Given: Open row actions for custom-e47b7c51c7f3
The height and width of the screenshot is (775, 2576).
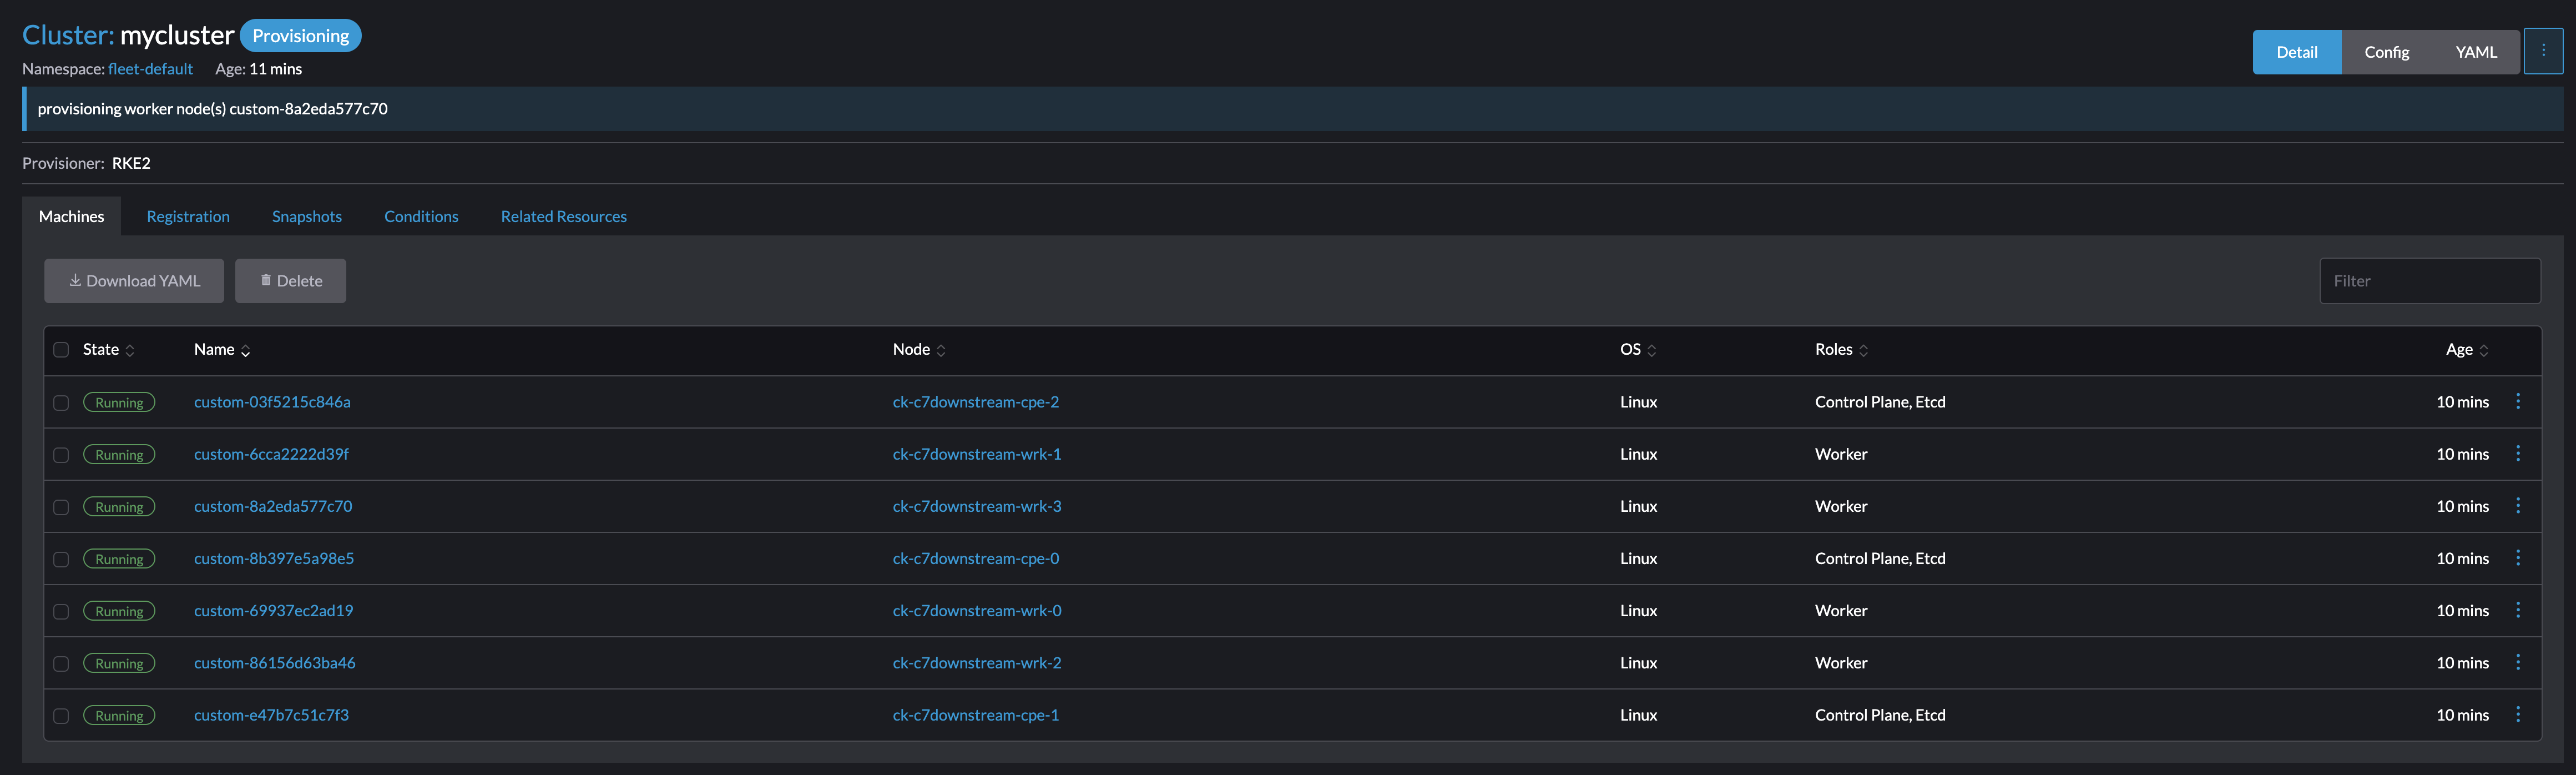Looking at the screenshot, I should (2517, 715).
